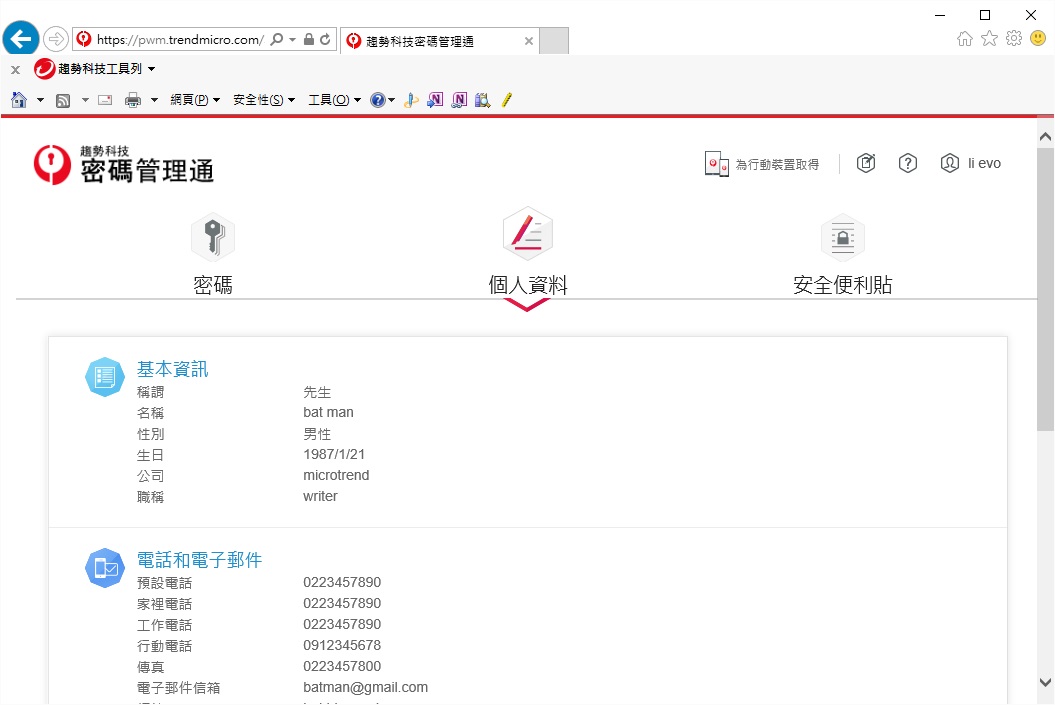
Task: Click the fax number 0223457800
Action: [342, 666]
